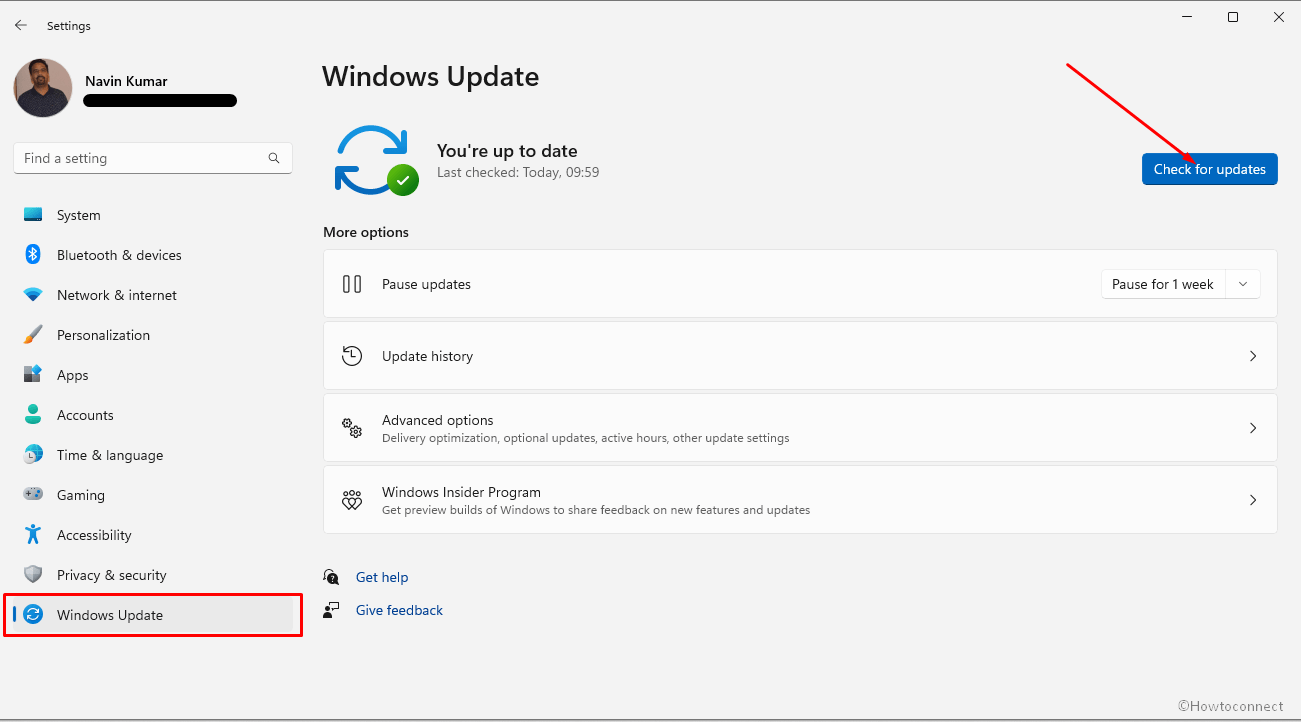Open the System settings category
The height and width of the screenshot is (722, 1301).
153,215
